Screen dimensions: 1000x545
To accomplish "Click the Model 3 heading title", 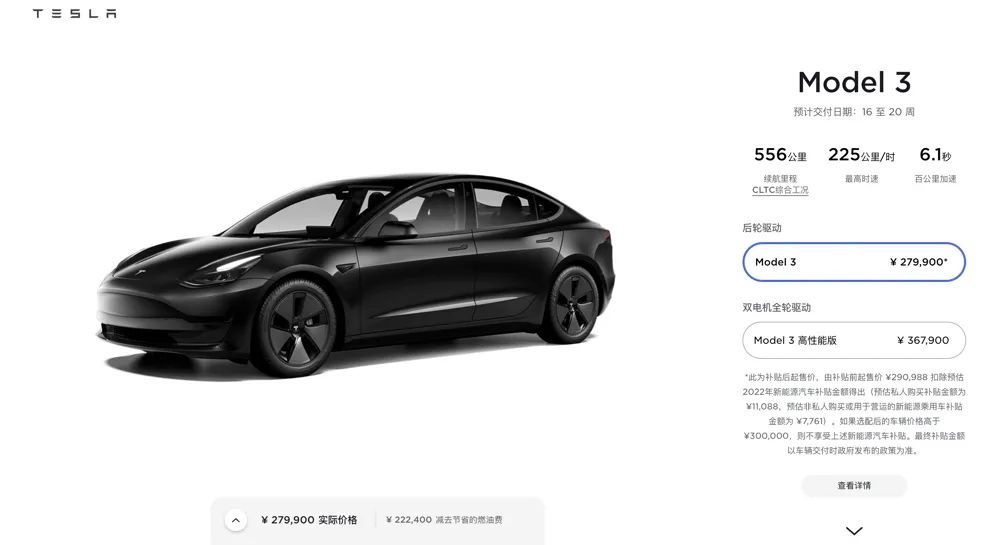I will click(854, 82).
